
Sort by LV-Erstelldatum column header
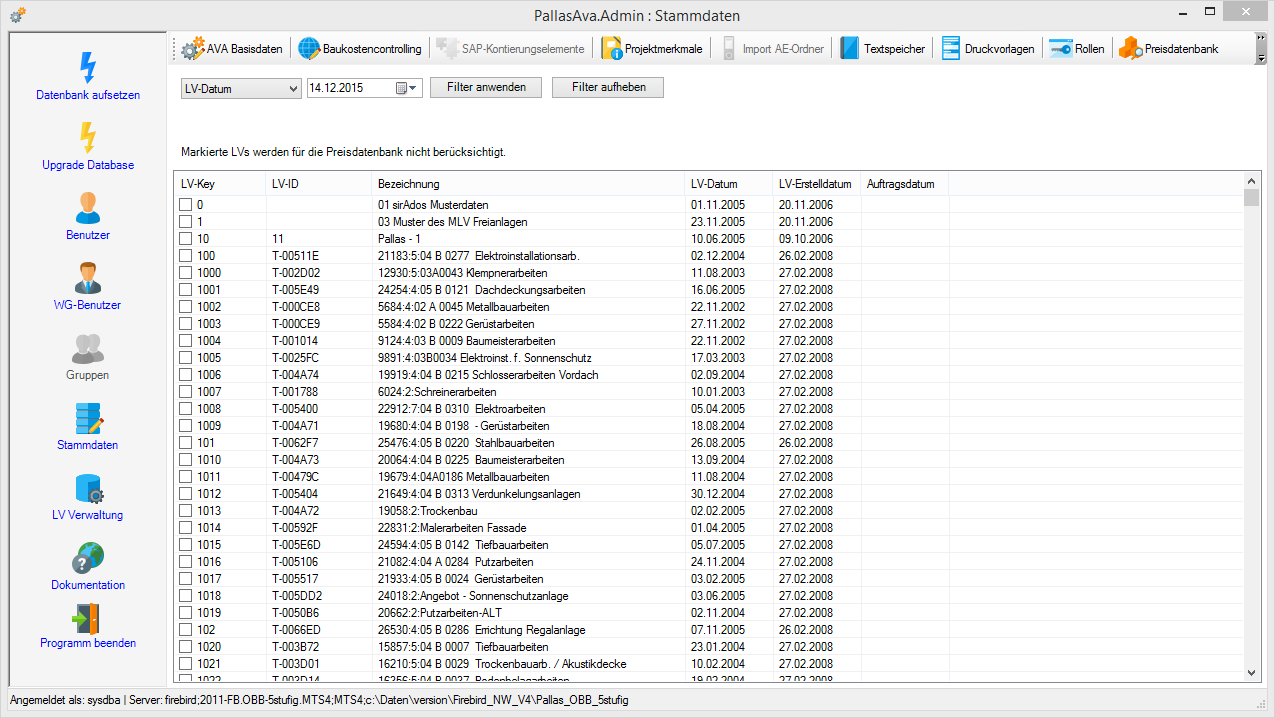click(816, 184)
